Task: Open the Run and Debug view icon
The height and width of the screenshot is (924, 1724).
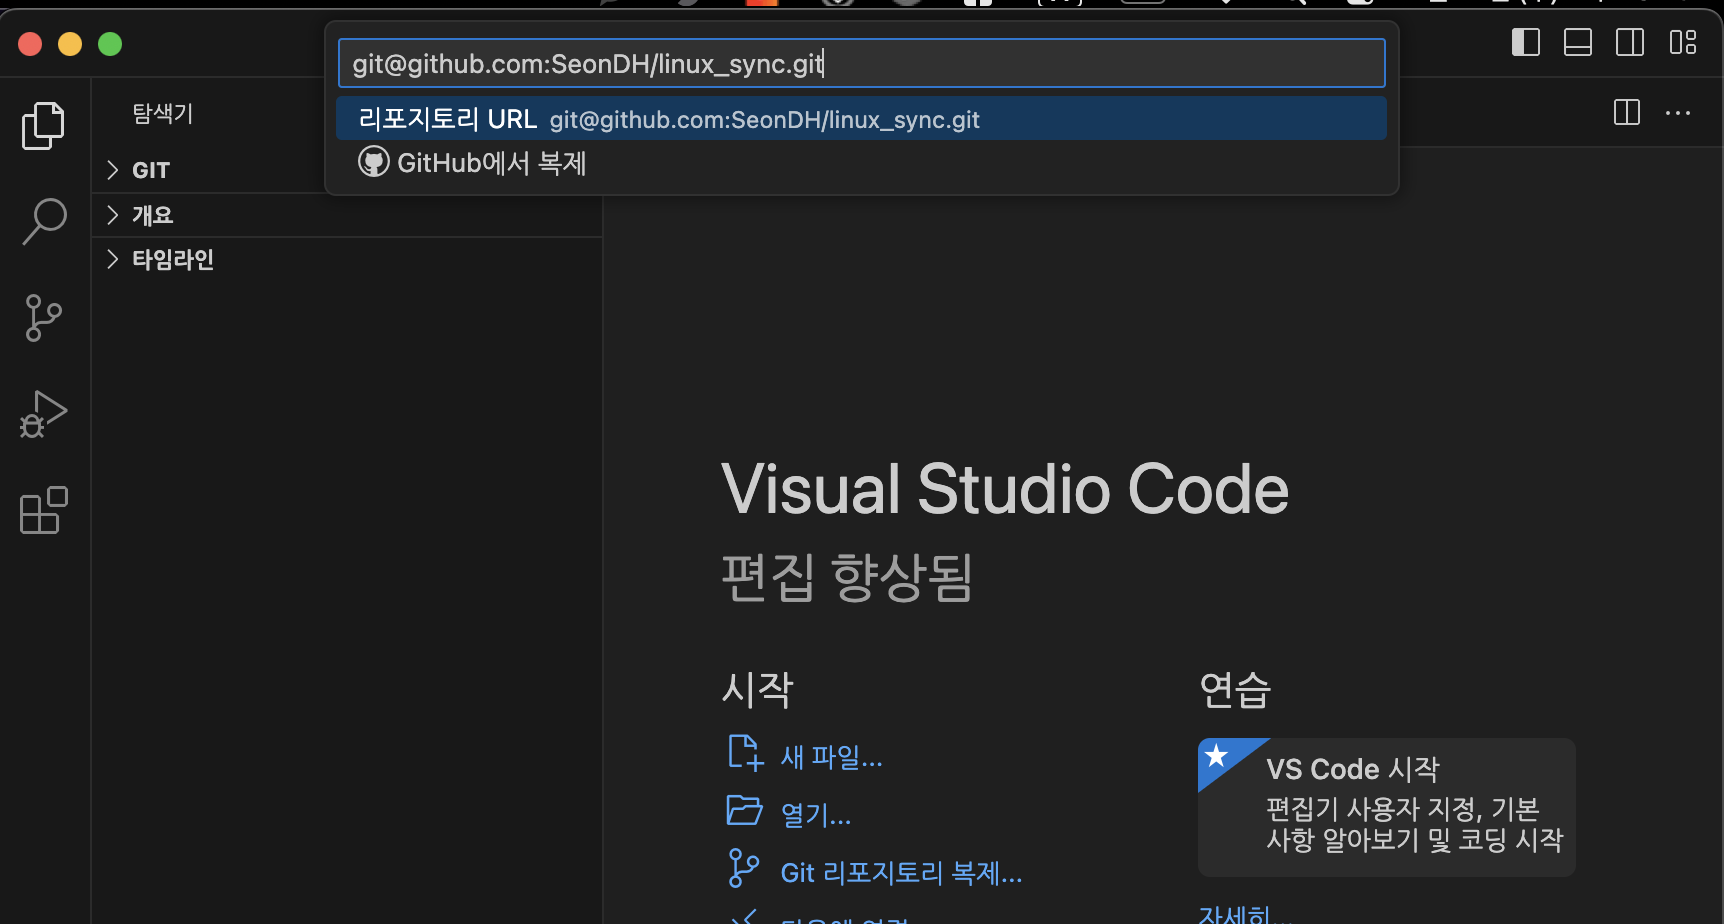Action: (x=43, y=414)
